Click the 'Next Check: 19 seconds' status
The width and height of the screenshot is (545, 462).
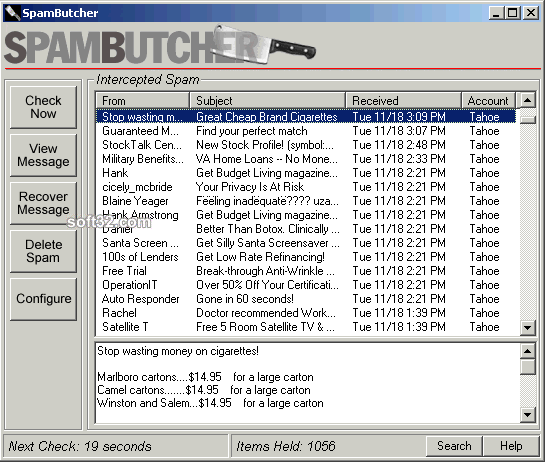[80, 446]
